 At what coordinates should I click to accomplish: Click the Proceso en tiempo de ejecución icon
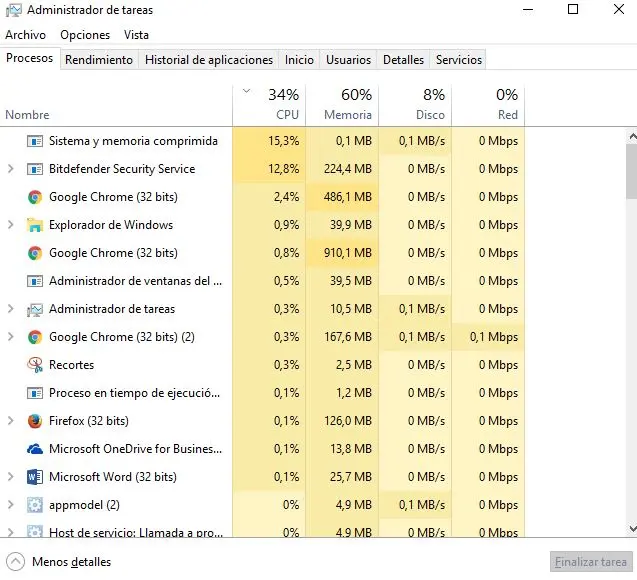(x=35, y=393)
